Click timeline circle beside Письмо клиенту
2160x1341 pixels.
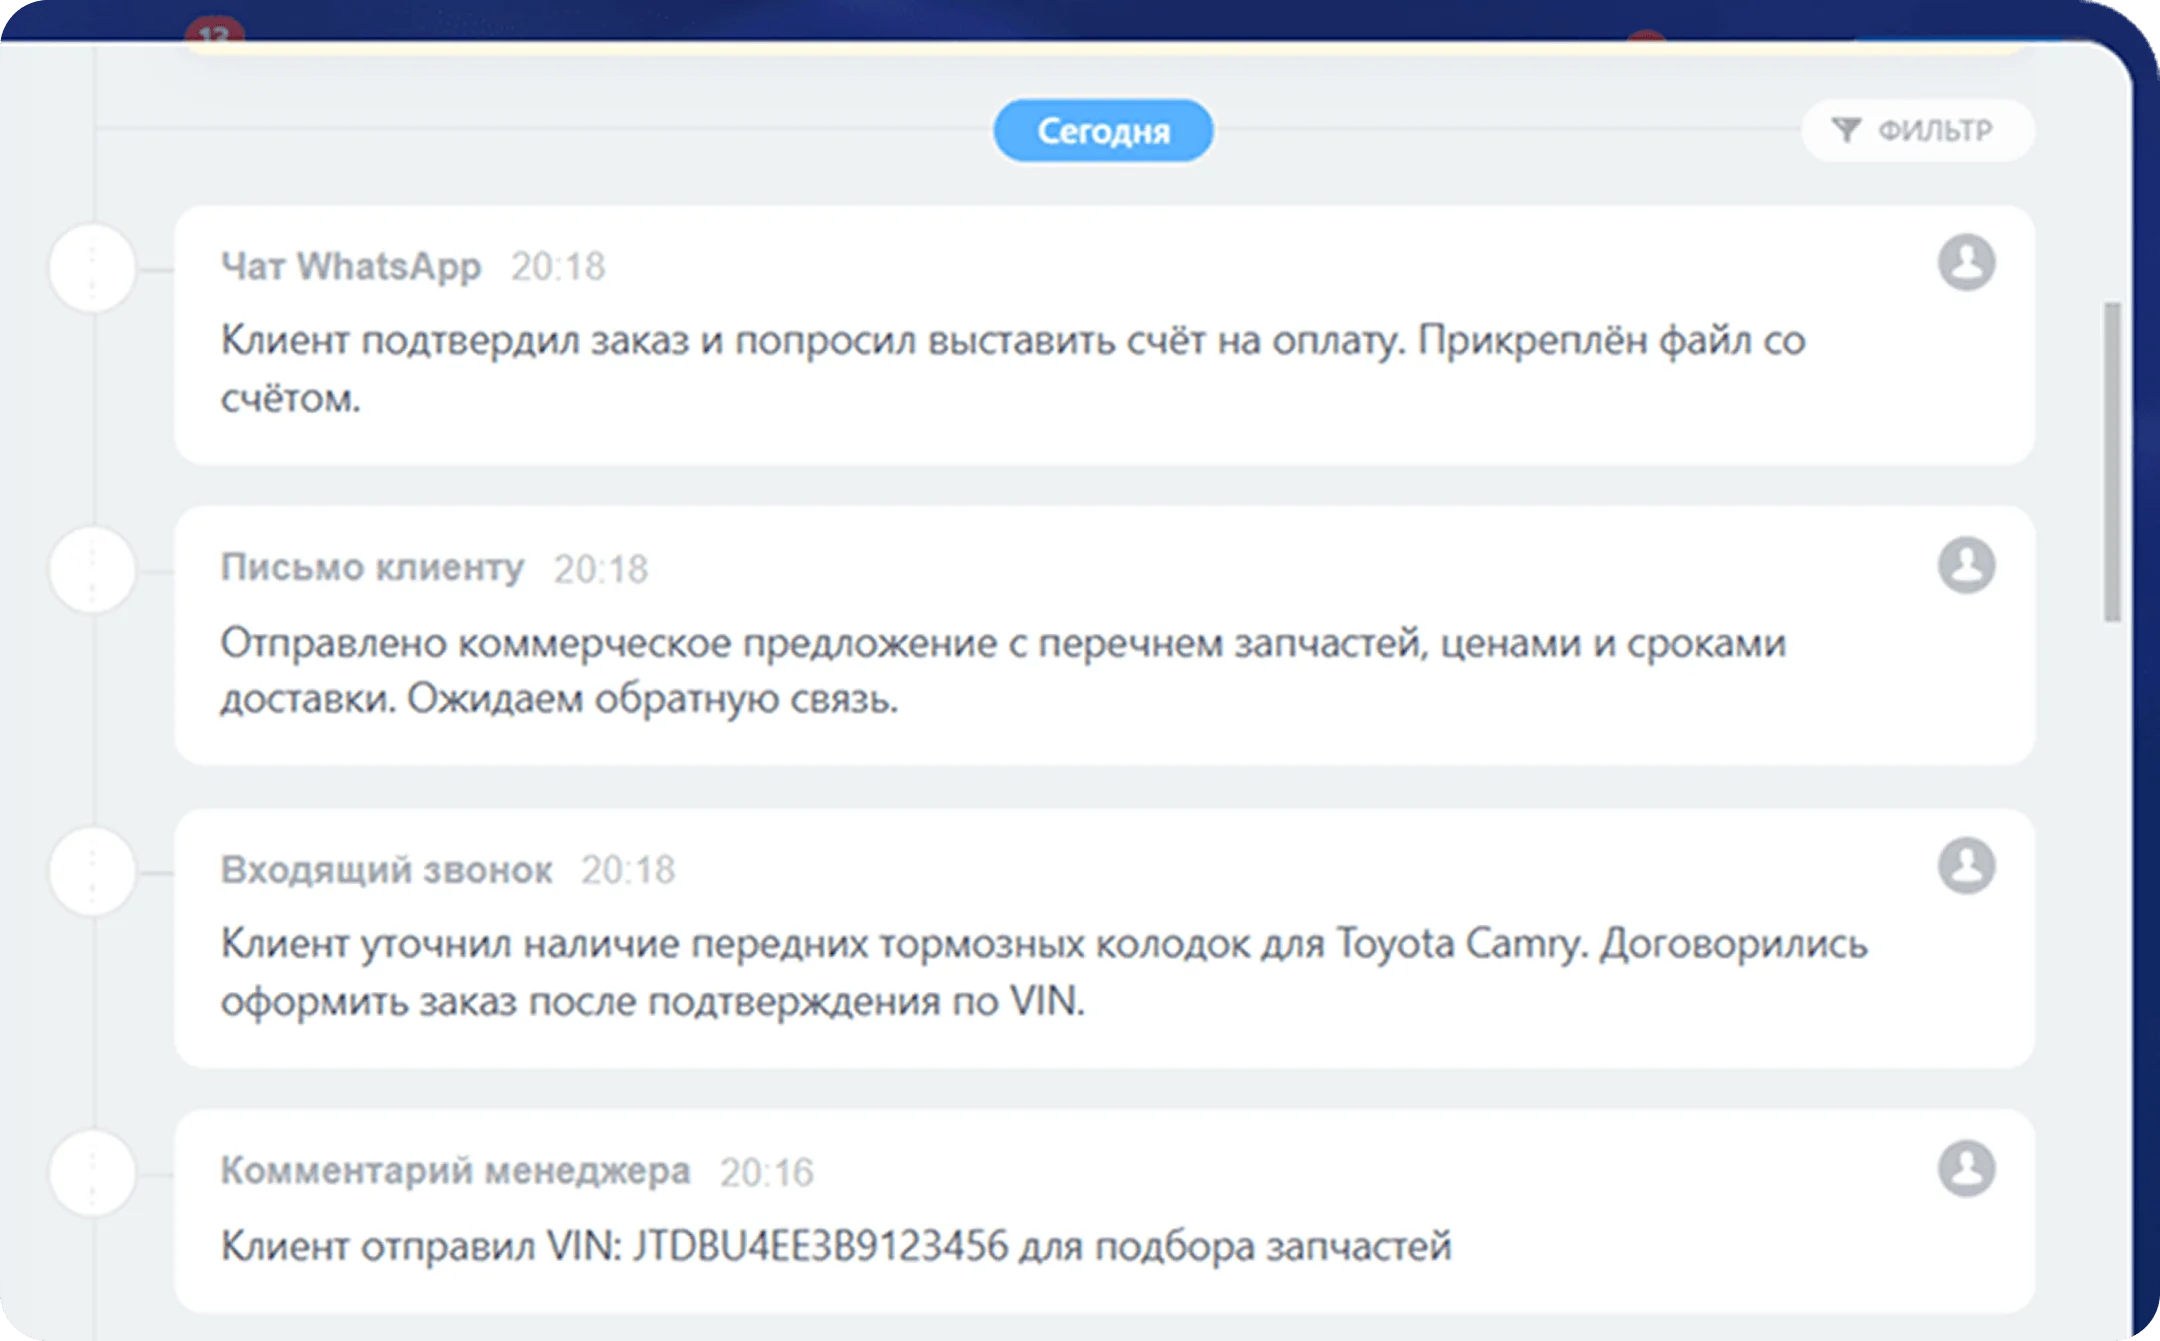pyautogui.click(x=92, y=570)
